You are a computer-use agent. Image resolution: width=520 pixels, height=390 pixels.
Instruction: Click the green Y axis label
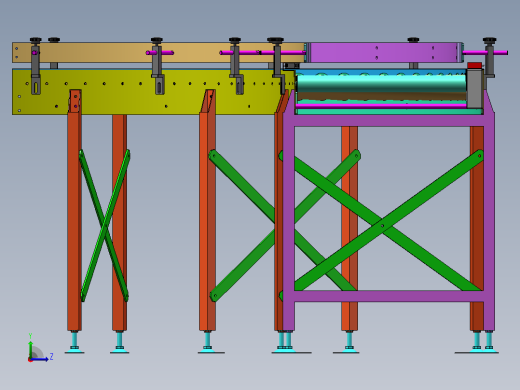click(30, 336)
